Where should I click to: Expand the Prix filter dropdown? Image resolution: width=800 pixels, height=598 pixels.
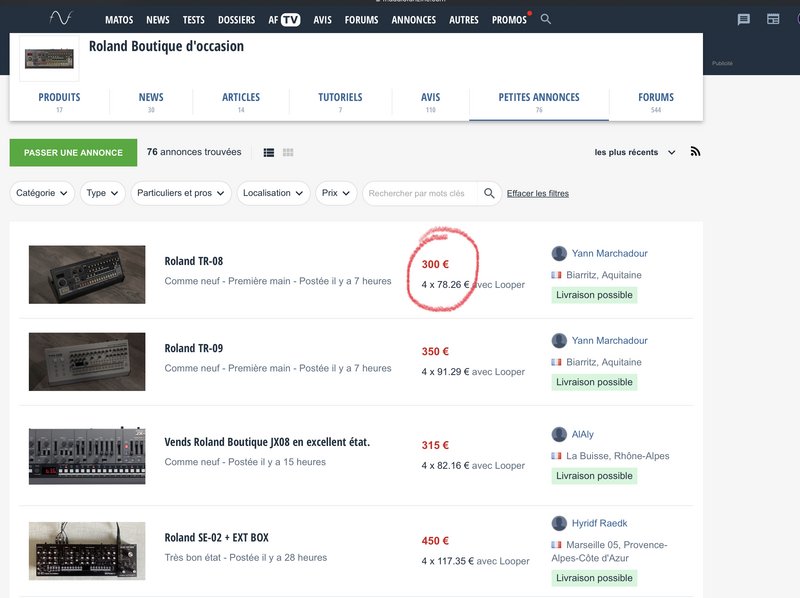point(336,193)
